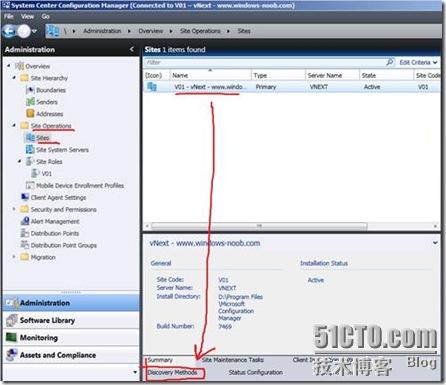The image size is (446, 385).
Task: Click the site icon in V01 row
Action: point(152,87)
